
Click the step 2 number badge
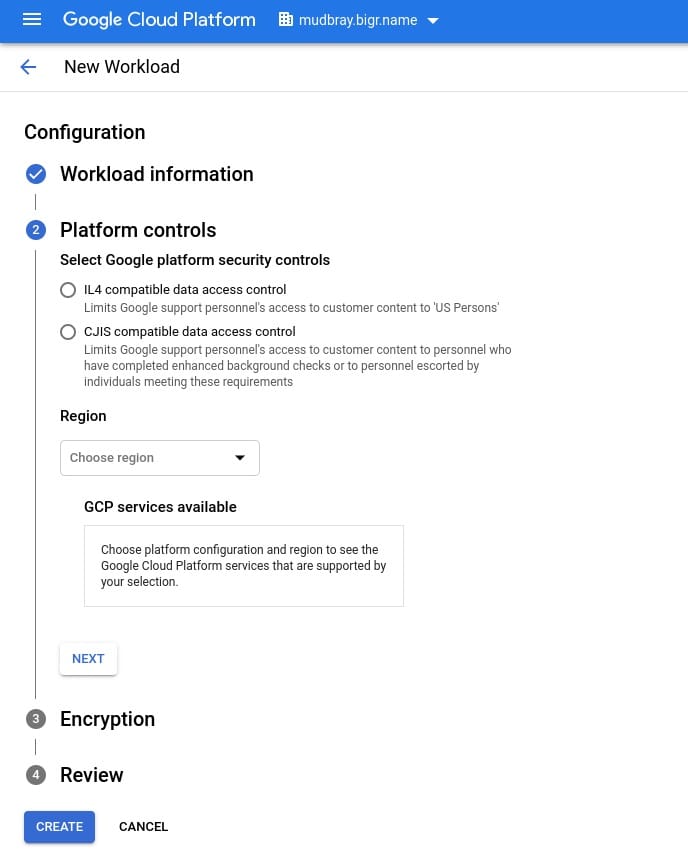click(36, 231)
